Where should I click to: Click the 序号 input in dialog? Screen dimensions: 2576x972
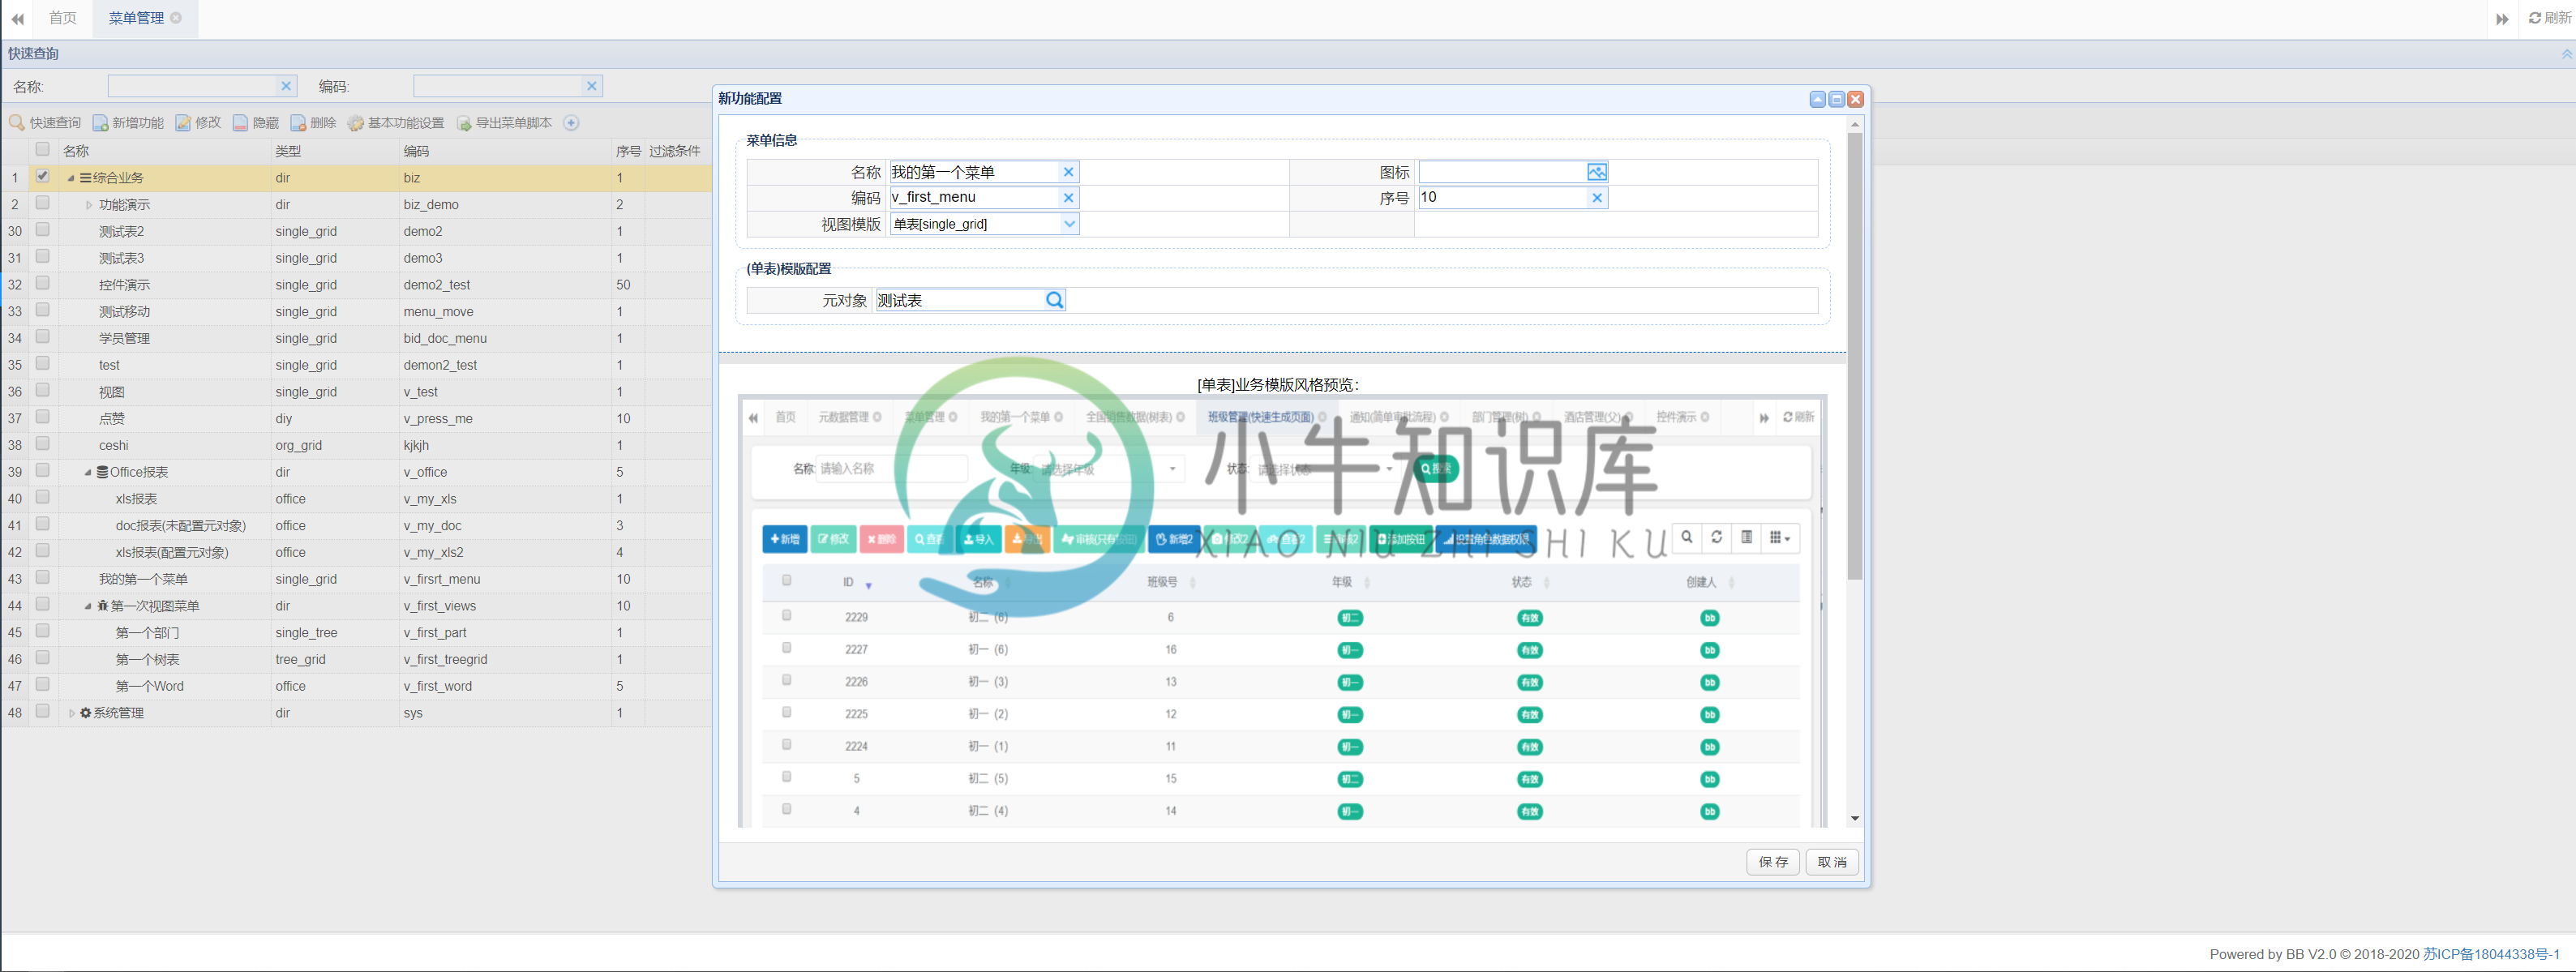pyautogui.click(x=1503, y=198)
